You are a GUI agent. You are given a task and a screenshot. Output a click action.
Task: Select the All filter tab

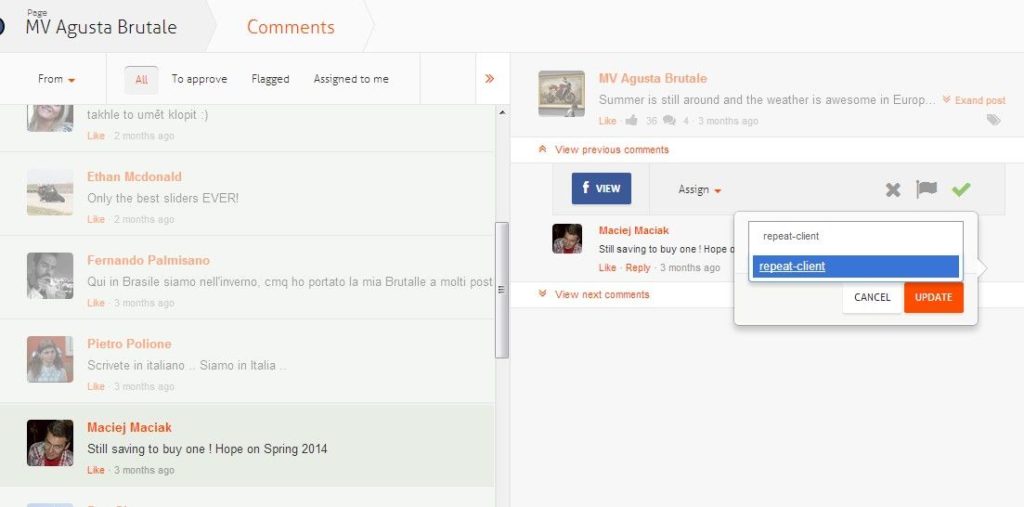coord(141,80)
